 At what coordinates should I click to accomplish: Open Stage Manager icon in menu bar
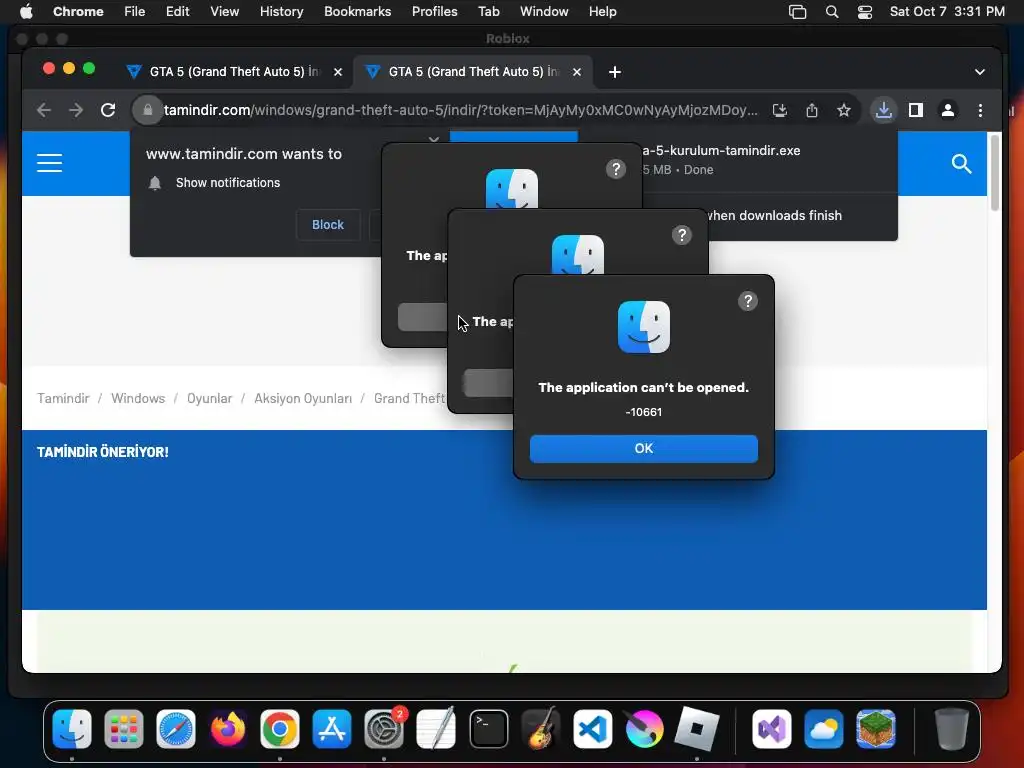click(797, 12)
